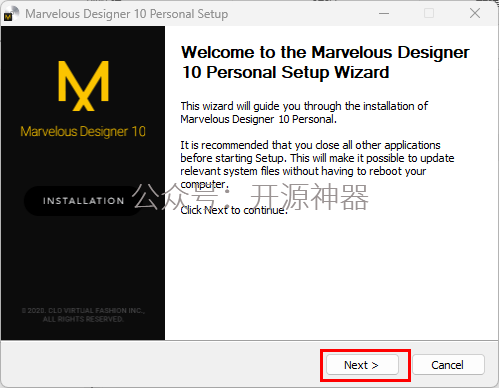The width and height of the screenshot is (499, 388).
Task: Close the setup window
Action: click(475, 14)
